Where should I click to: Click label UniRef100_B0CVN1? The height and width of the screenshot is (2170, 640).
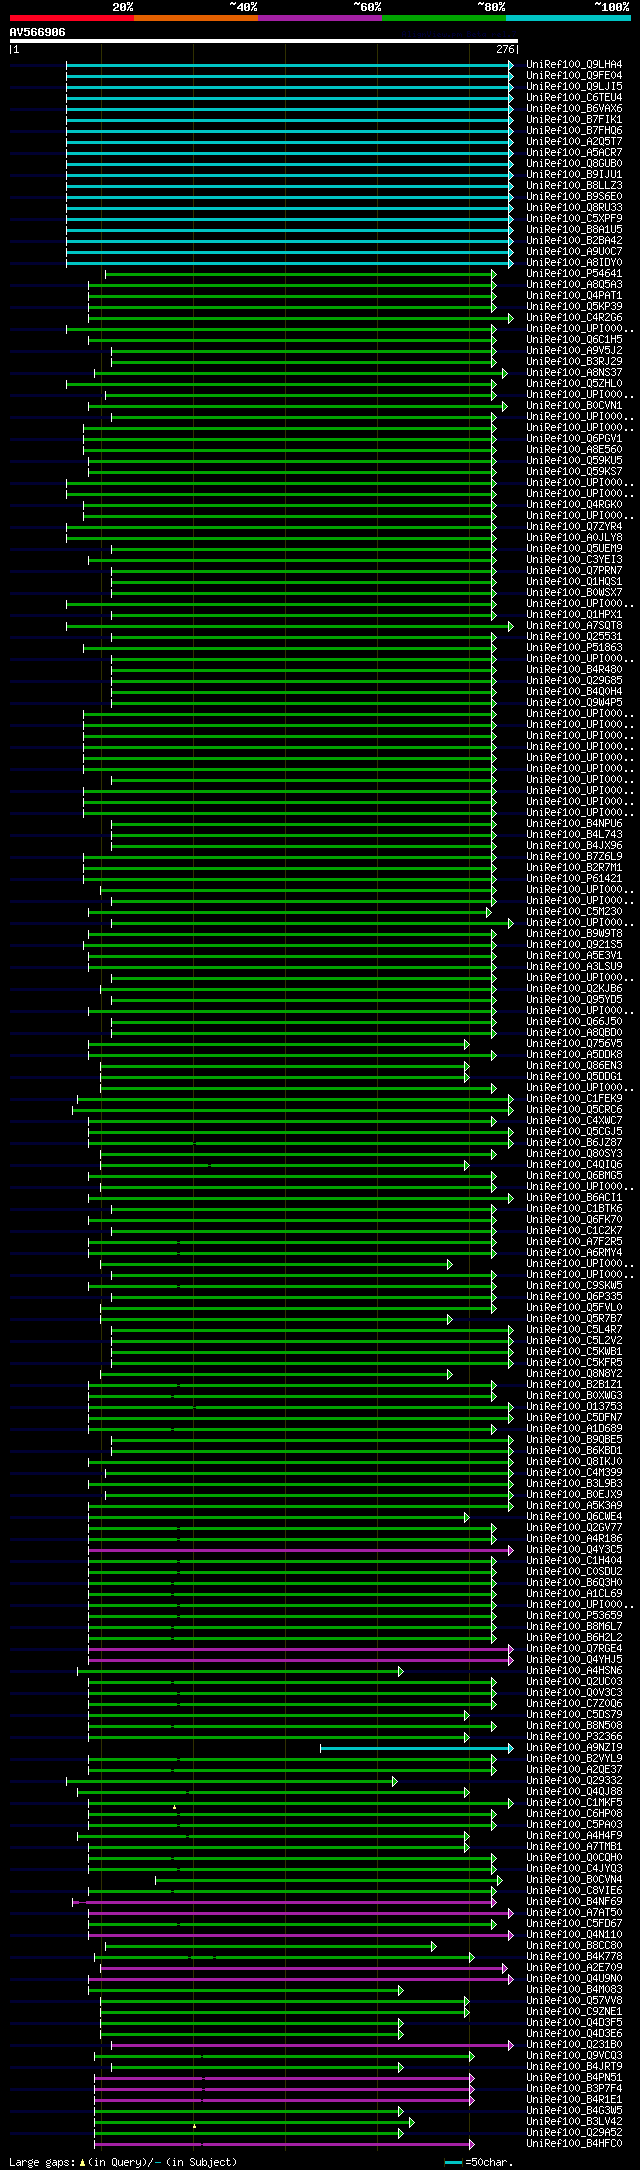574,406
